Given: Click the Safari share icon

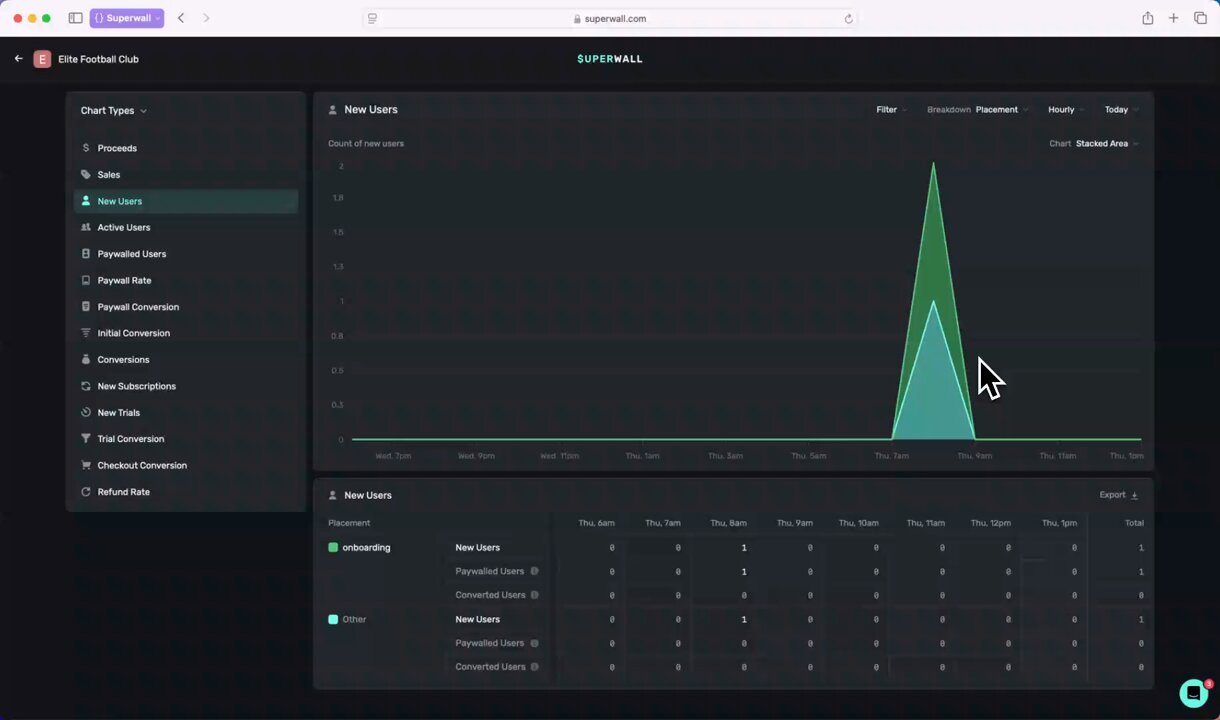Looking at the screenshot, I should (x=1148, y=18).
